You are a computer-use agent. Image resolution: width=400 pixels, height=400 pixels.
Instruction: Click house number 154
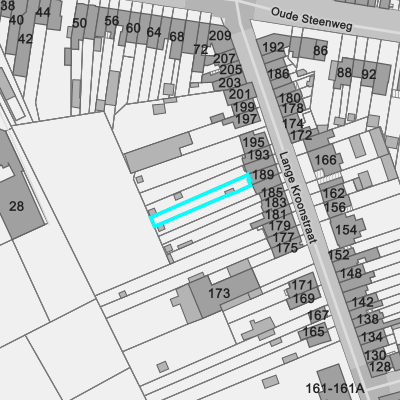[346, 230]
